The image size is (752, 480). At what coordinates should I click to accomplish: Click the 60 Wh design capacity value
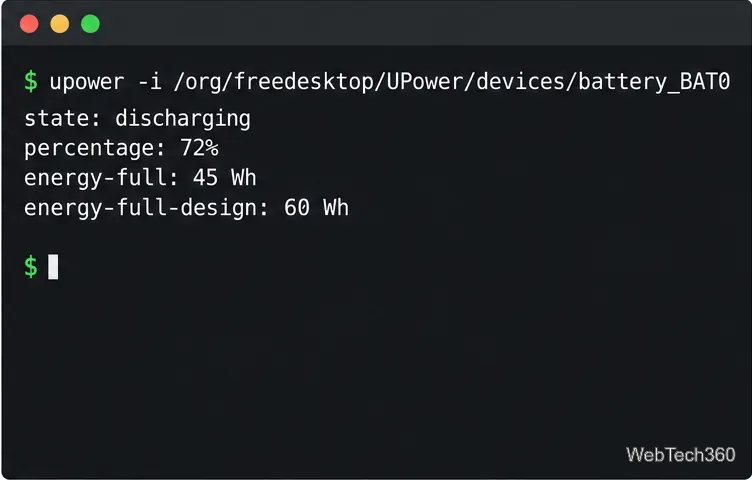pos(317,208)
